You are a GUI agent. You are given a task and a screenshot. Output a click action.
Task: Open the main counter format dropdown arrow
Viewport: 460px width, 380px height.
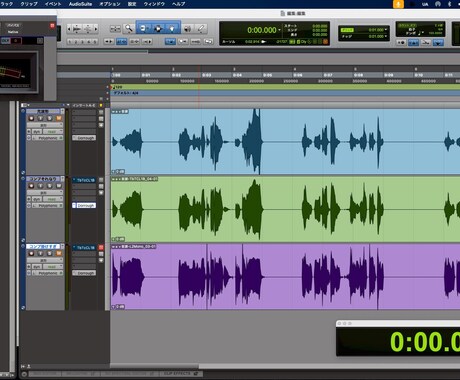point(279,30)
